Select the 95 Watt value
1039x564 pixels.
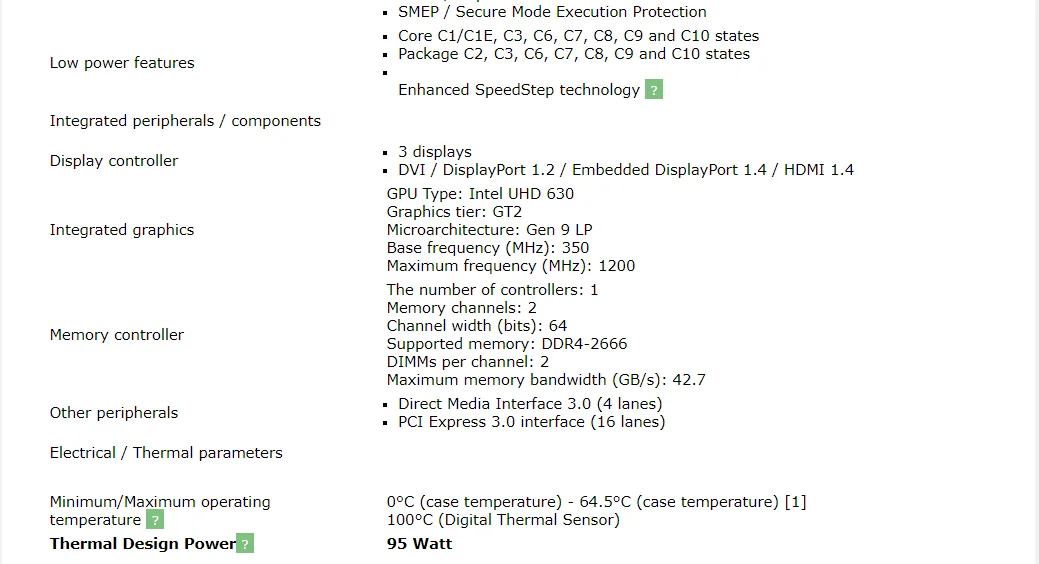point(419,544)
